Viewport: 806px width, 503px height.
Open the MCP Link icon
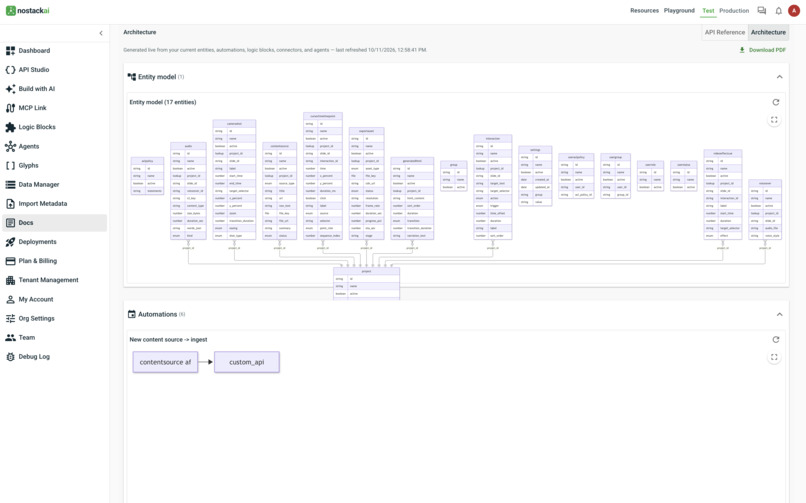point(10,108)
